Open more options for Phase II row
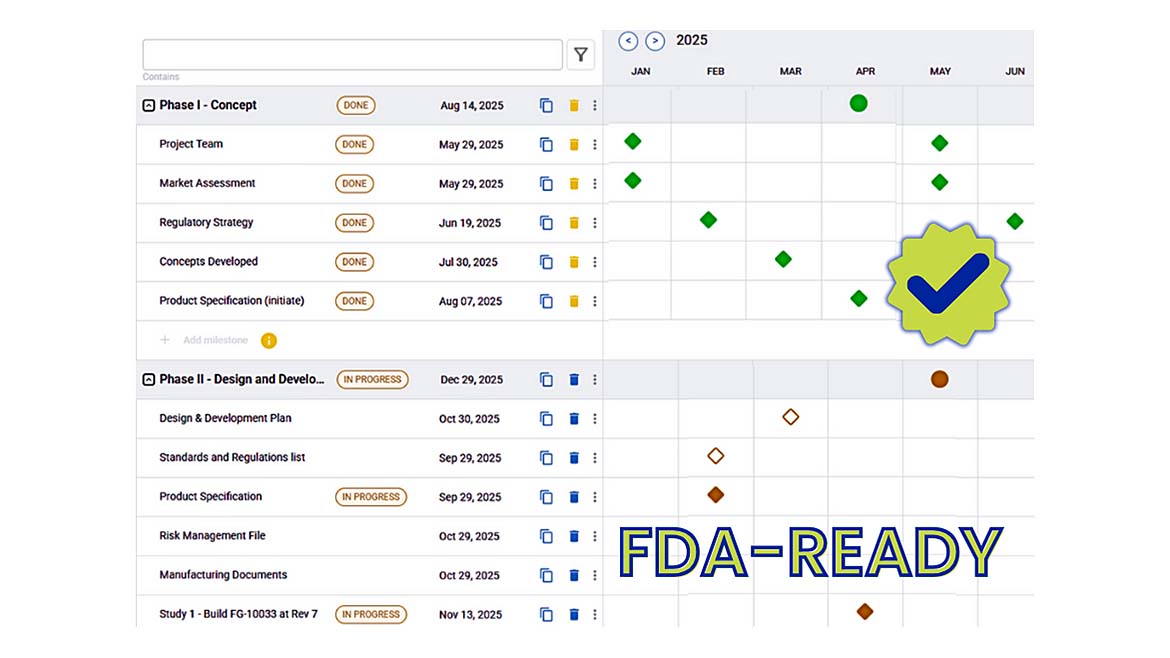Image resolution: width=1170 pixels, height=658 pixels. (595, 379)
